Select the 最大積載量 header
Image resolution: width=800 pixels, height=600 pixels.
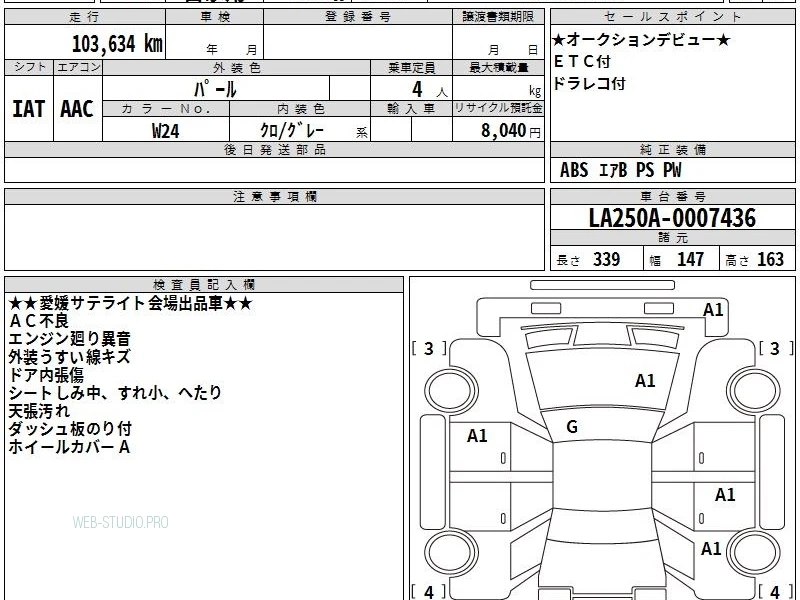click(x=498, y=67)
